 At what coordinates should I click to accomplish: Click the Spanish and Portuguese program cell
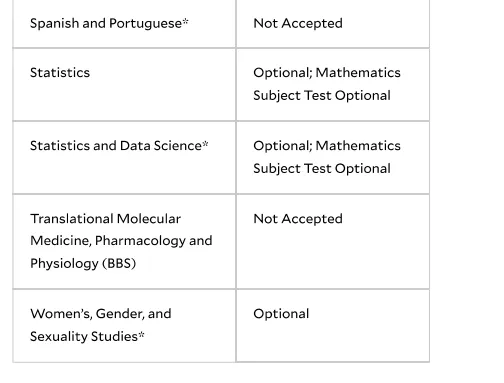point(124,23)
